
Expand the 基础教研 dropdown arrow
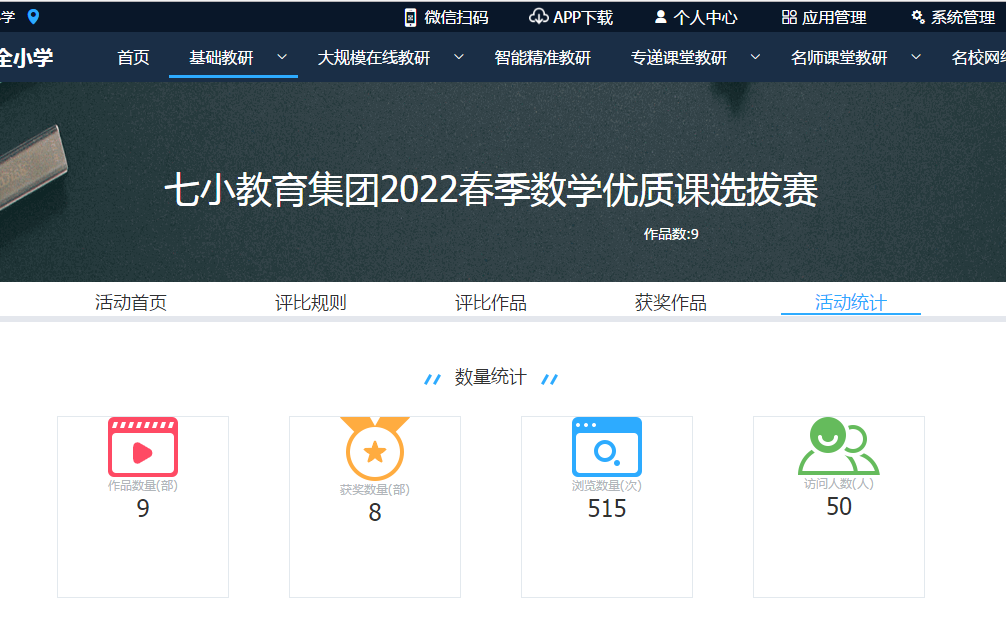282,57
